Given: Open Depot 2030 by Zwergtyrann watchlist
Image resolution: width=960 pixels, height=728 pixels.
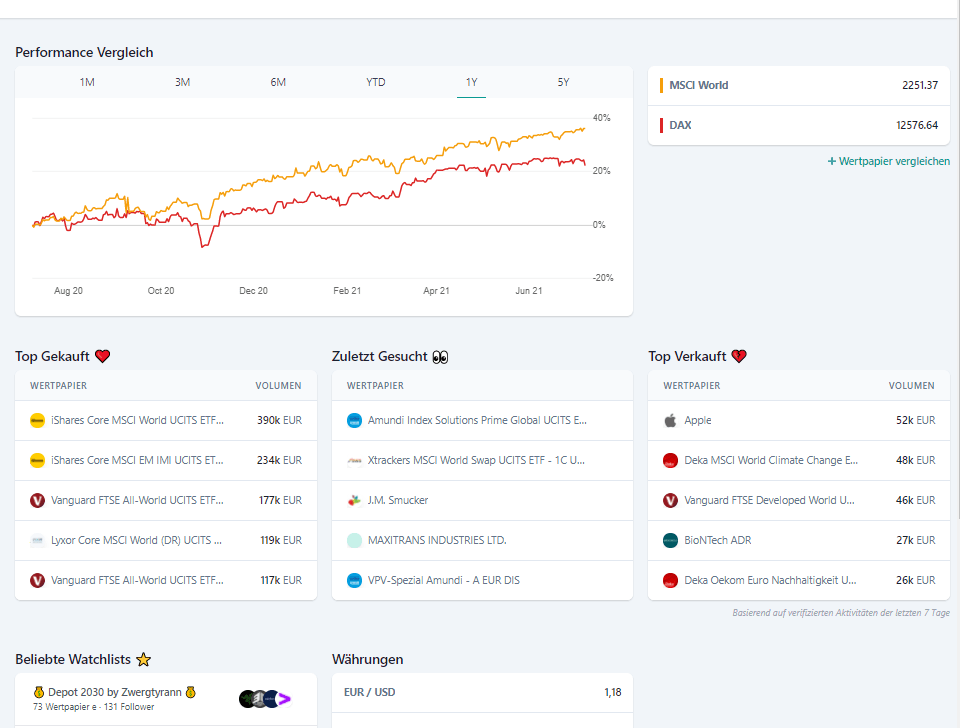Looking at the screenshot, I should (x=166, y=699).
